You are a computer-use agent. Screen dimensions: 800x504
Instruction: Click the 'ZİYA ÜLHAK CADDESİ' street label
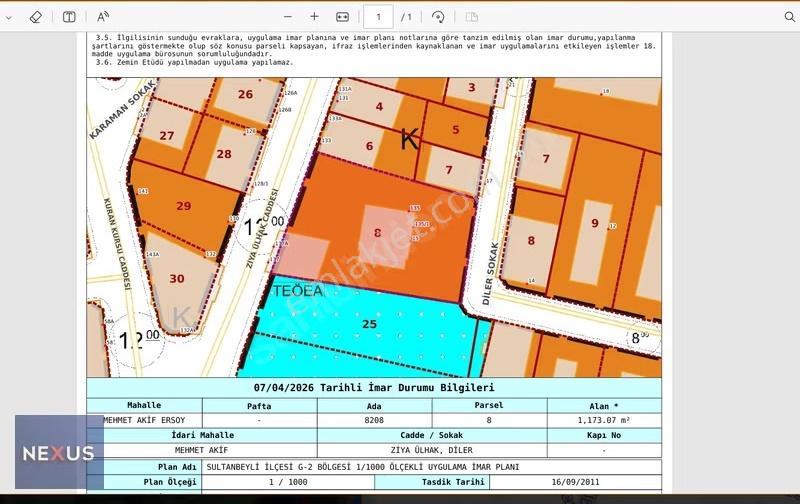coord(263,228)
